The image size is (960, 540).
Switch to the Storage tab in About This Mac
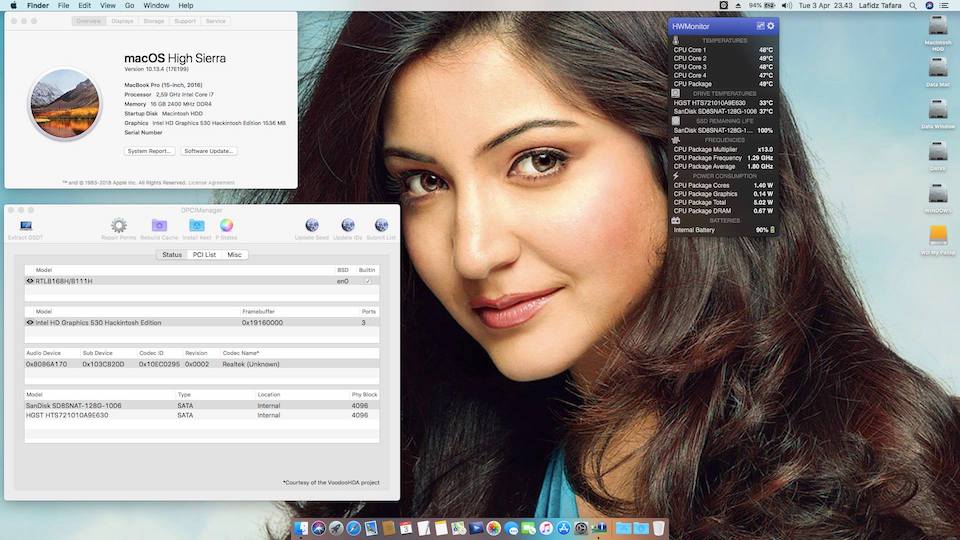coord(153,21)
